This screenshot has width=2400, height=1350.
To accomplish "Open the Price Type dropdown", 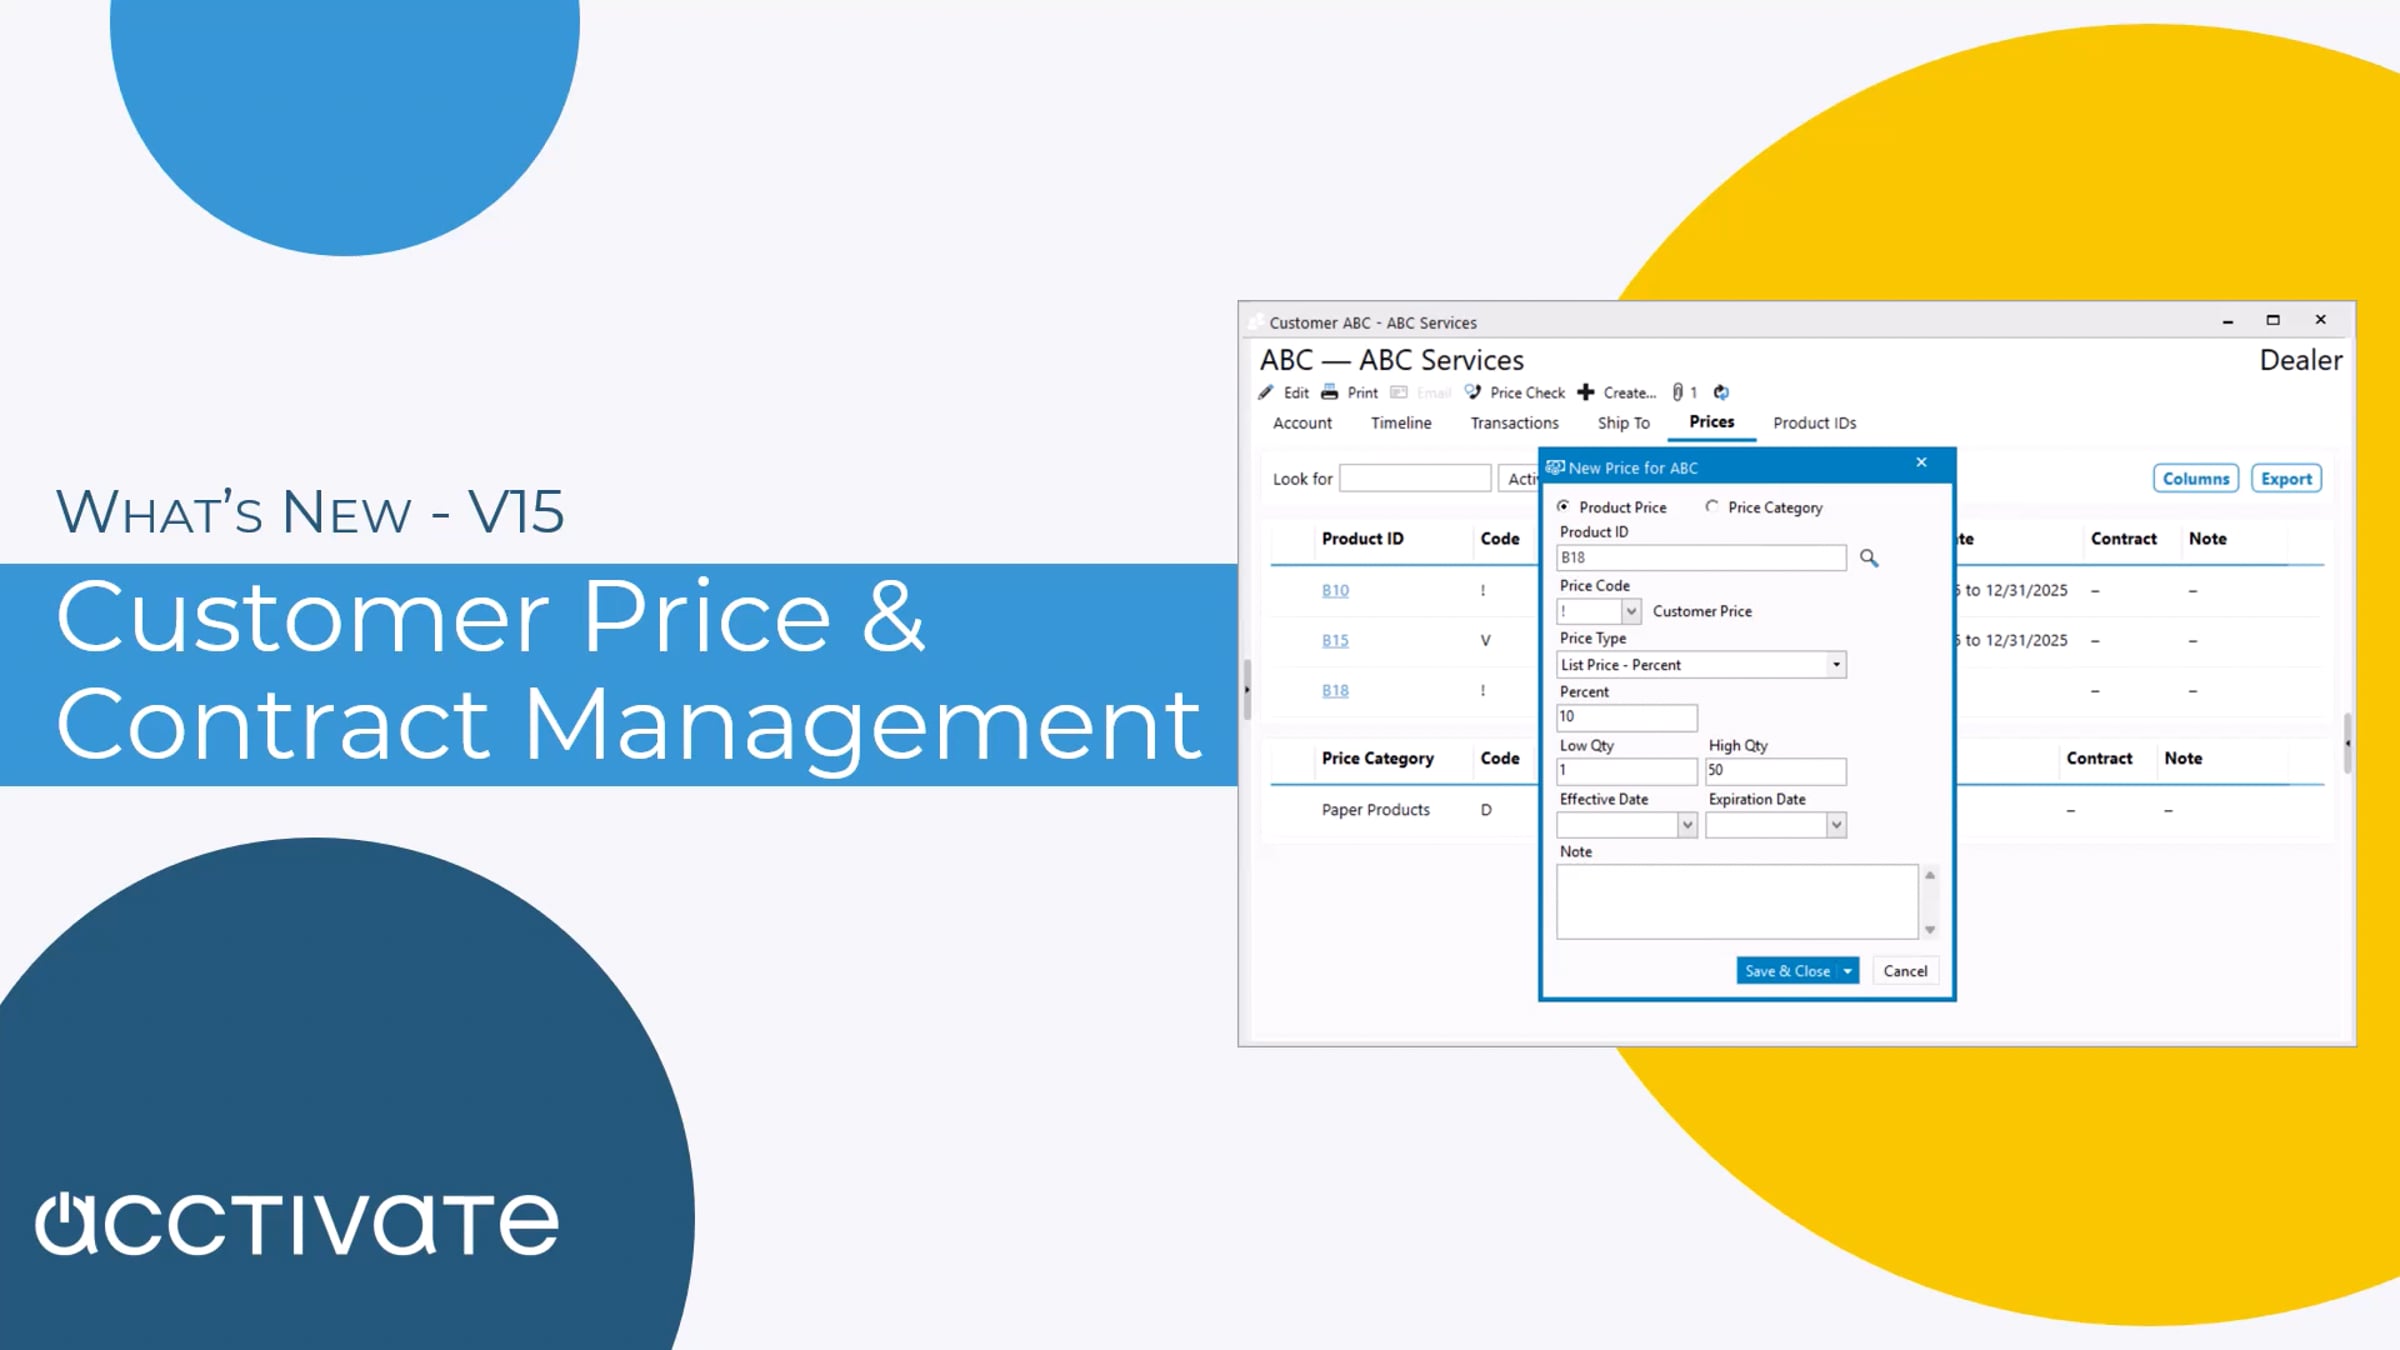I will click(1836, 665).
